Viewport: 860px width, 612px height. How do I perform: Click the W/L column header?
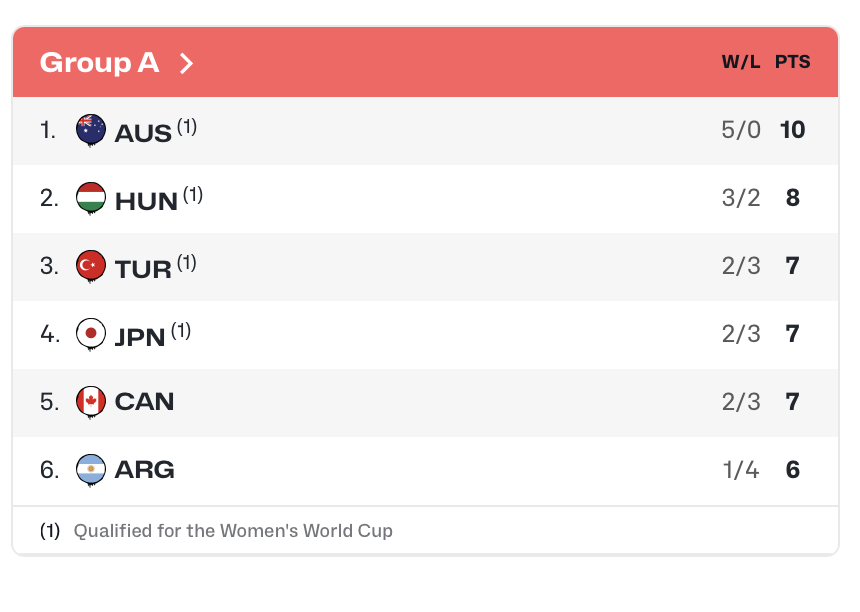click(741, 62)
